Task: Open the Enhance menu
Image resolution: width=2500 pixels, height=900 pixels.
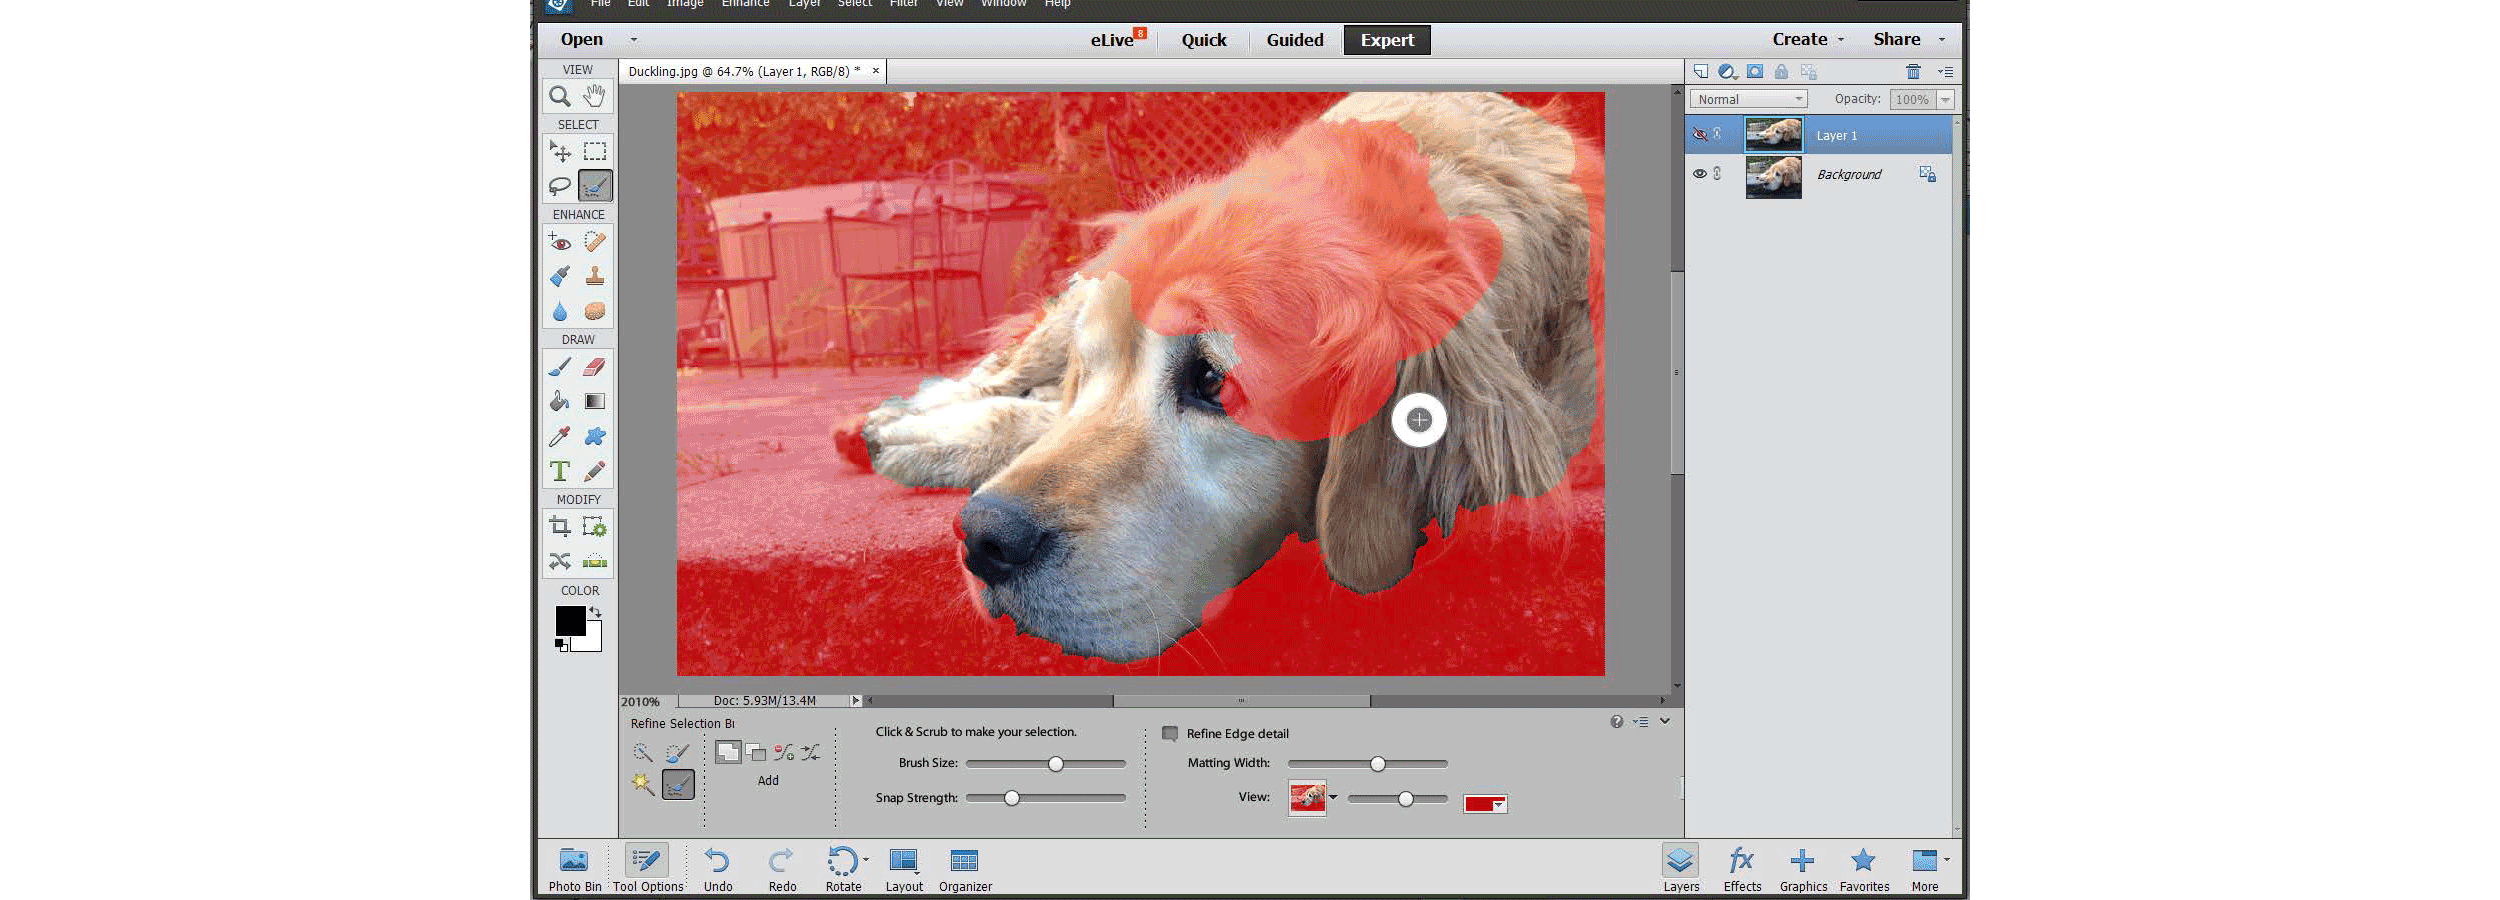Action: pyautogui.click(x=745, y=5)
